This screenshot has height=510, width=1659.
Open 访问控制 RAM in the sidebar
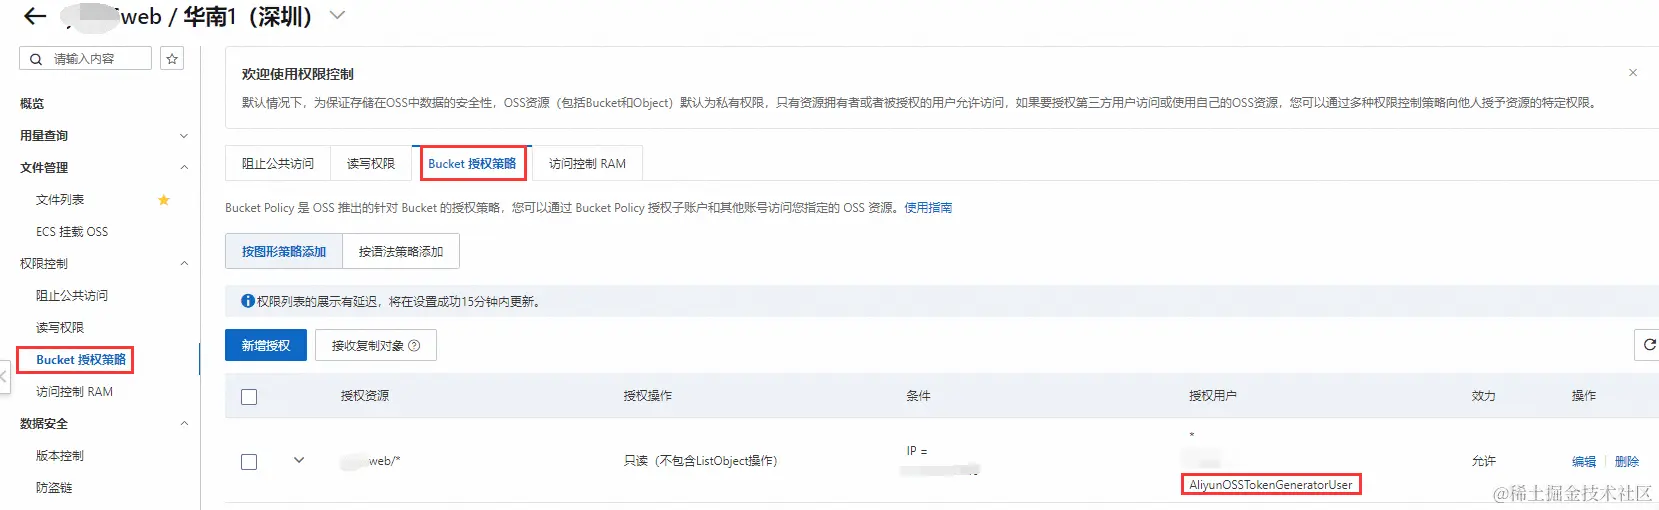[74, 392]
